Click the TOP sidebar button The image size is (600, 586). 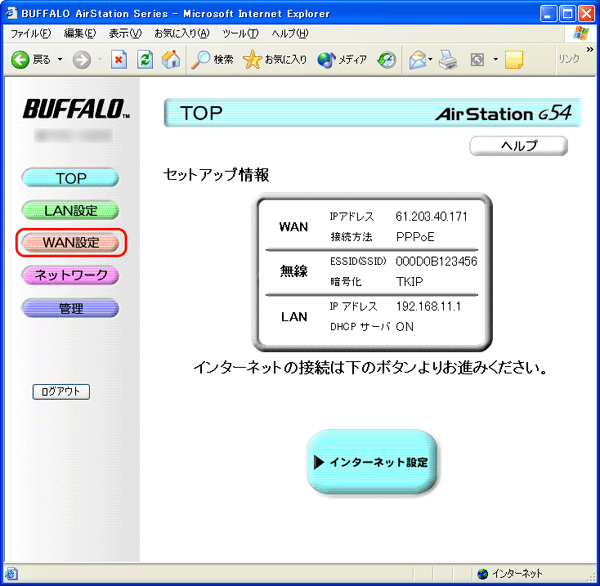[x=70, y=178]
